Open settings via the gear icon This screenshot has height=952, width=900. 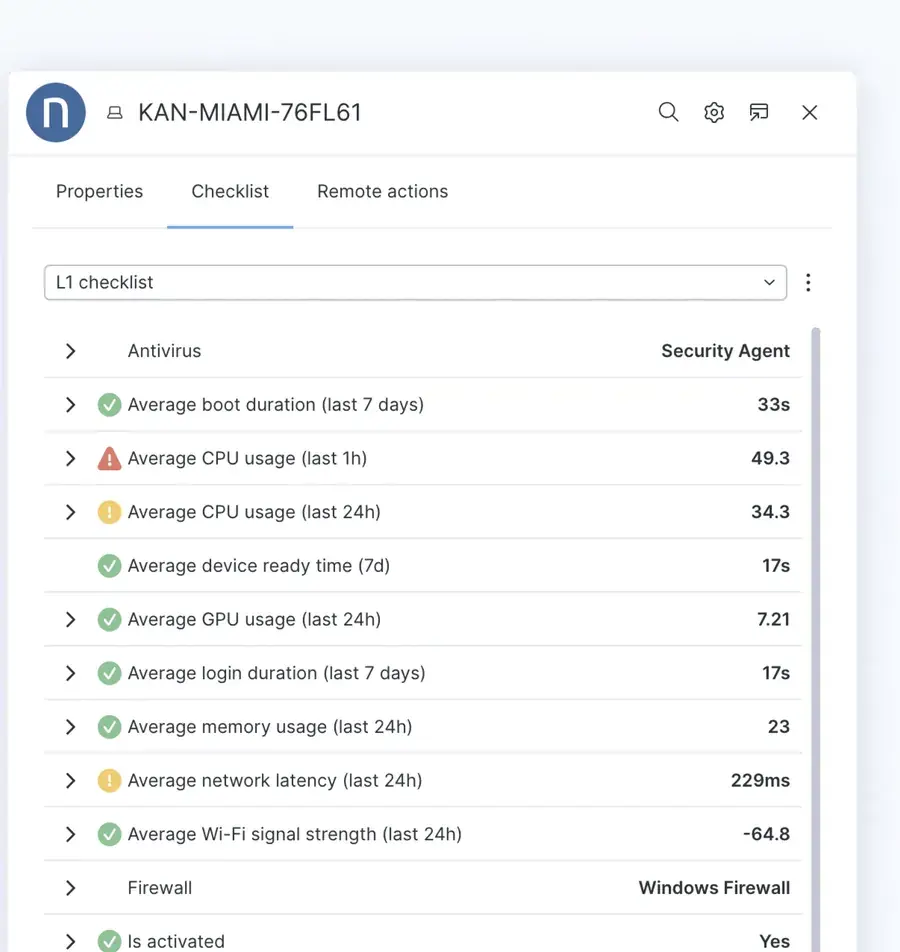pyautogui.click(x=714, y=112)
